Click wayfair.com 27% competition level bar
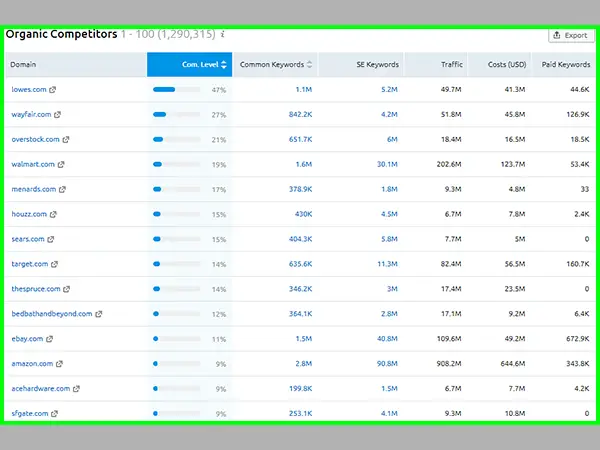Viewport: 600px width, 450px height. pyautogui.click(x=176, y=114)
